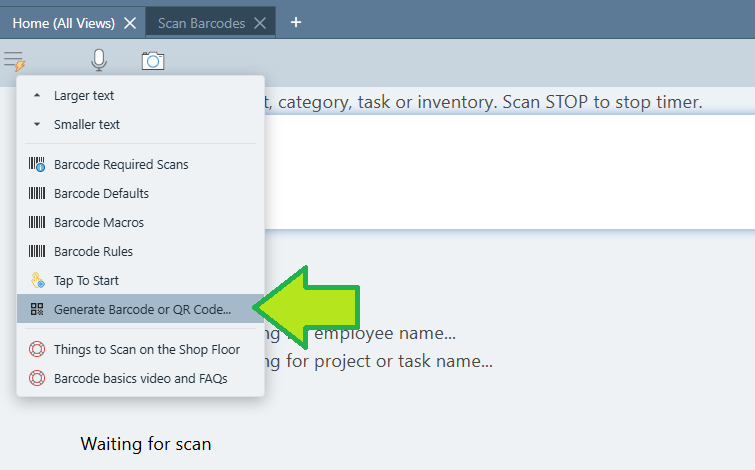Click the camera scan icon
Screen dimensions: 755x470
(x=153, y=61)
